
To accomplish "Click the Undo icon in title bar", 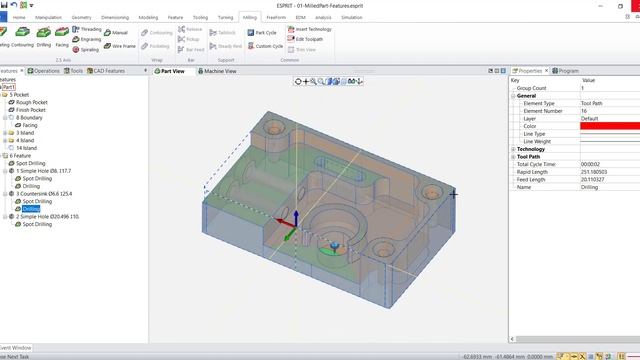I will point(13,5).
